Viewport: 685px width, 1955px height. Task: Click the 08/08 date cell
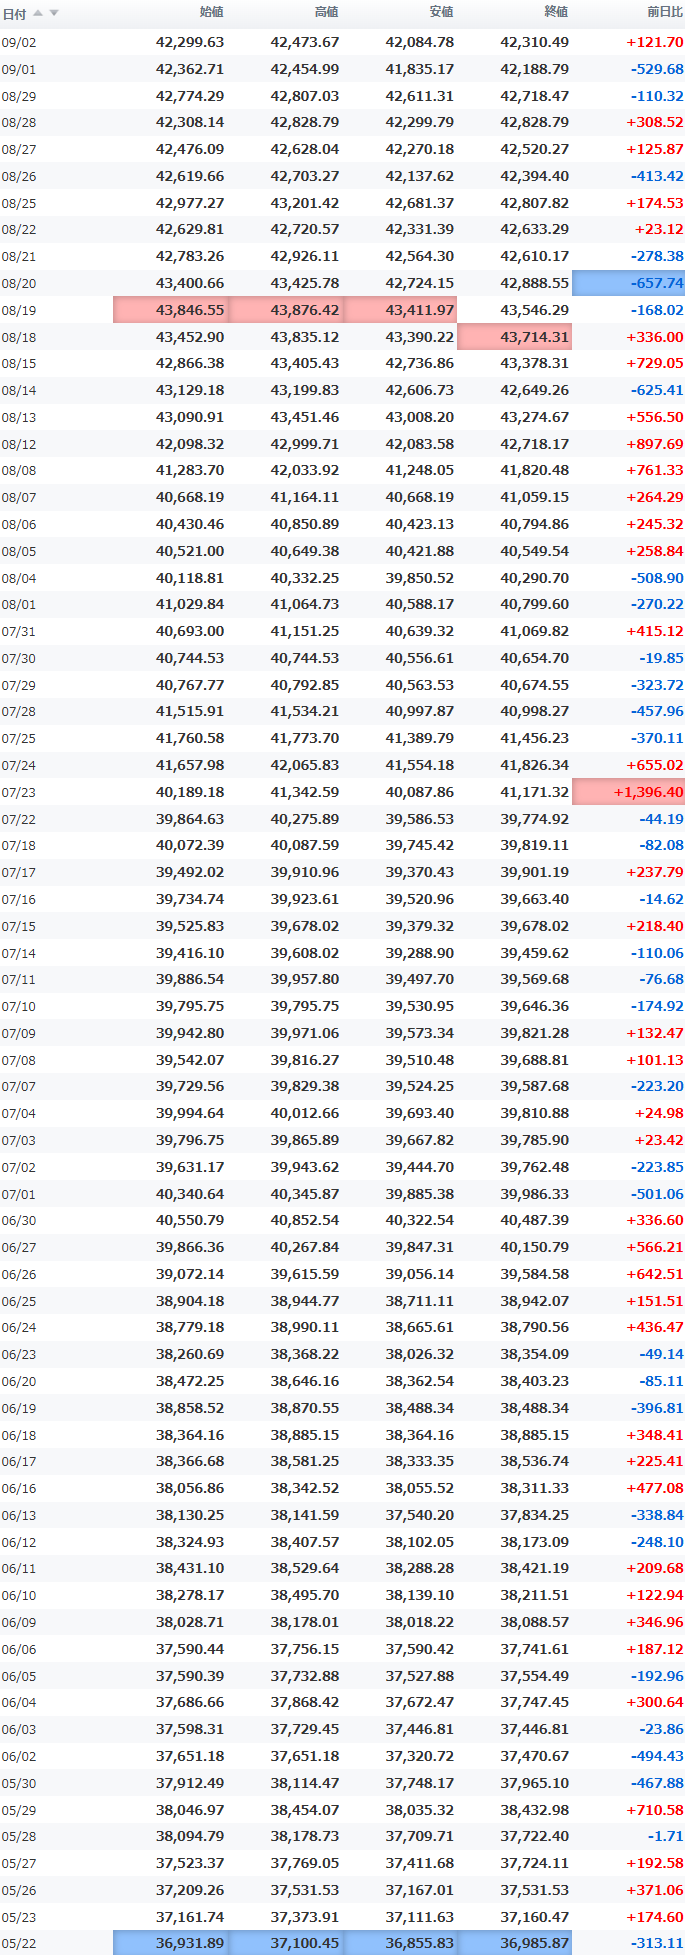pyautogui.click(x=19, y=471)
